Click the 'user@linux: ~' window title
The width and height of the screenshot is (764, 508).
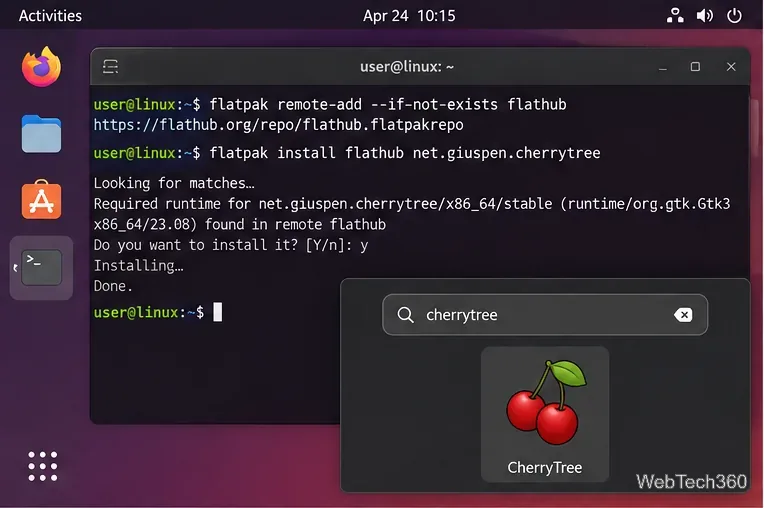click(407, 67)
